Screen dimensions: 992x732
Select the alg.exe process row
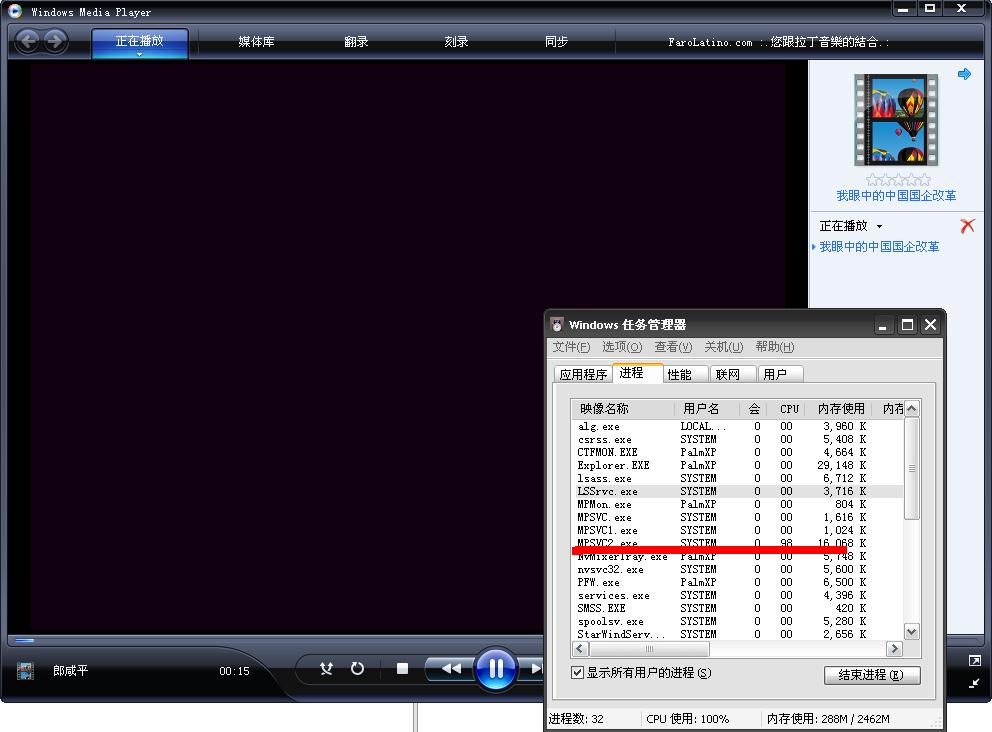tap(737, 426)
